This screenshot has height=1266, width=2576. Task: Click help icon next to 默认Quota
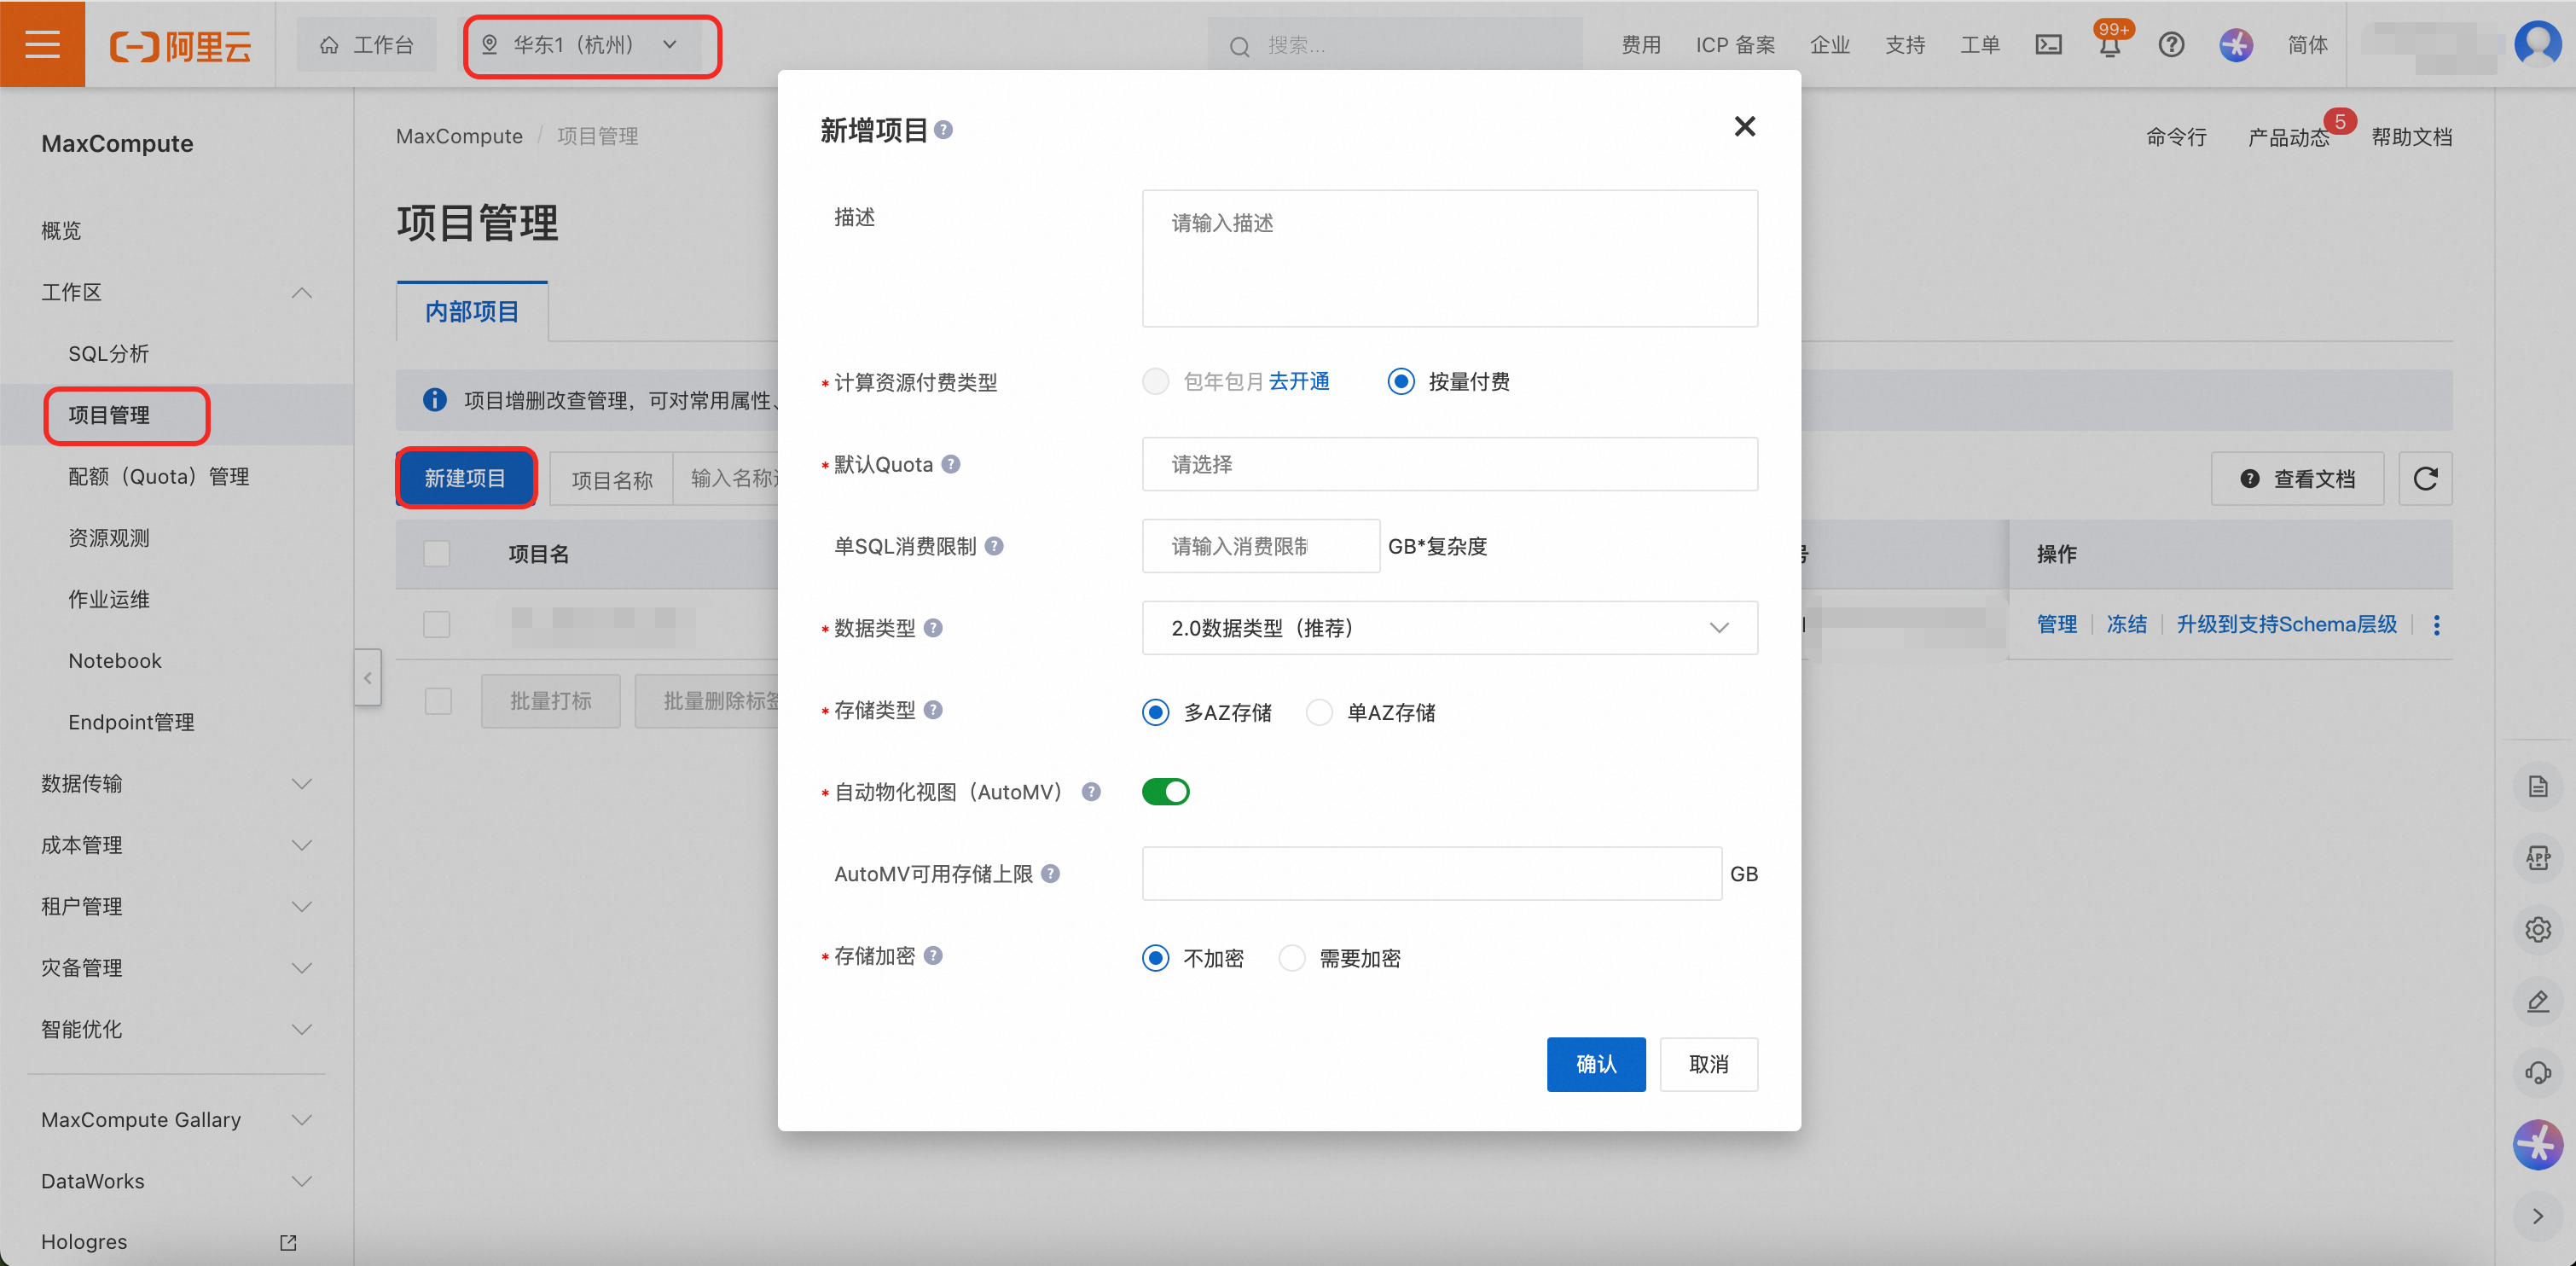point(951,464)
